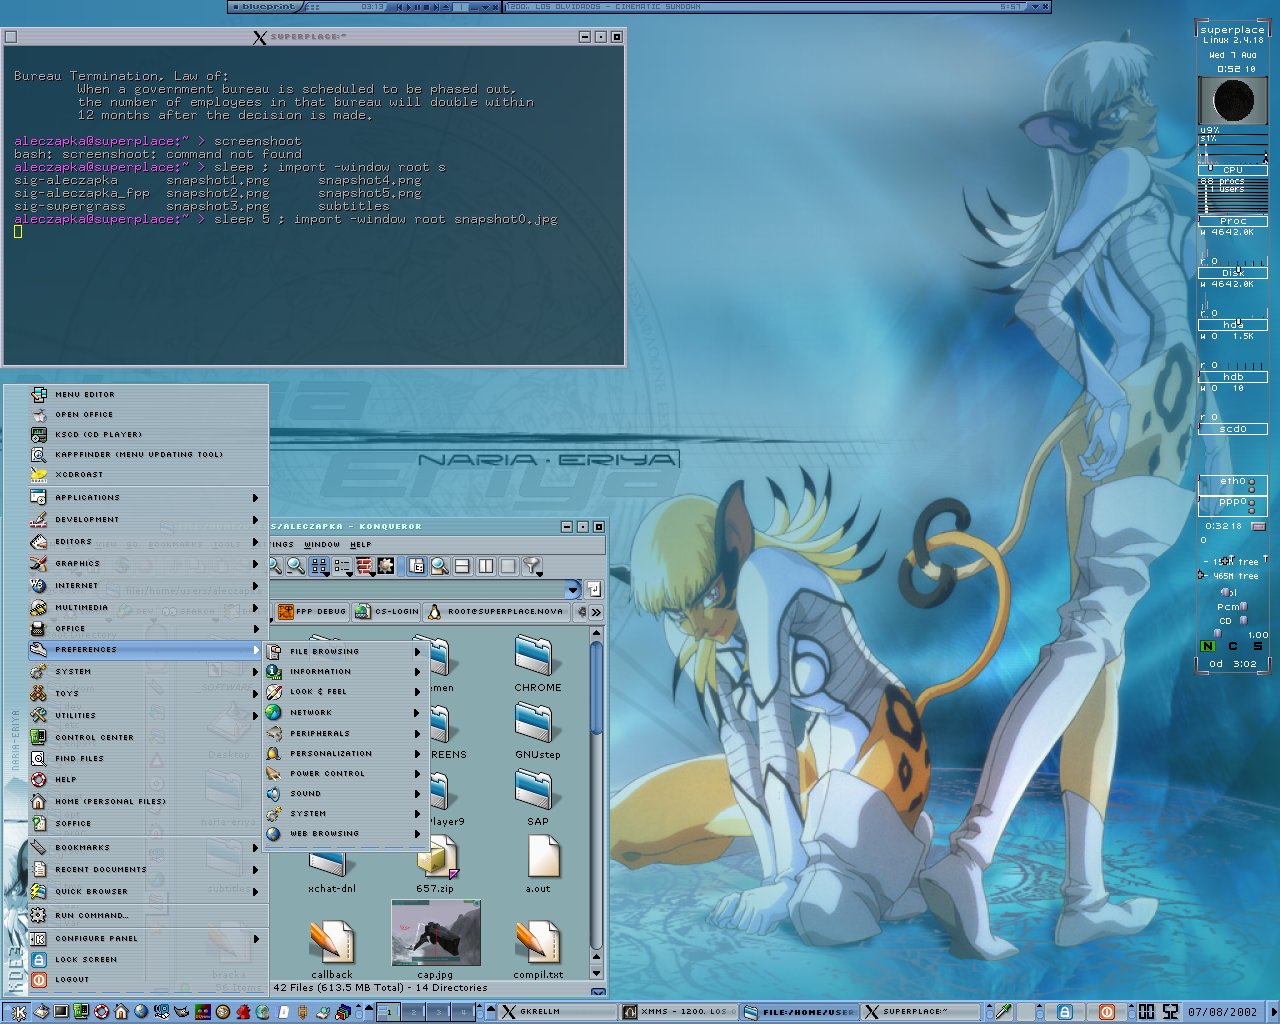This screenshot has width=1280, height=1024.
Task: Select list view mode in Konqueror toolbar
Action: [x=342, y=566]
